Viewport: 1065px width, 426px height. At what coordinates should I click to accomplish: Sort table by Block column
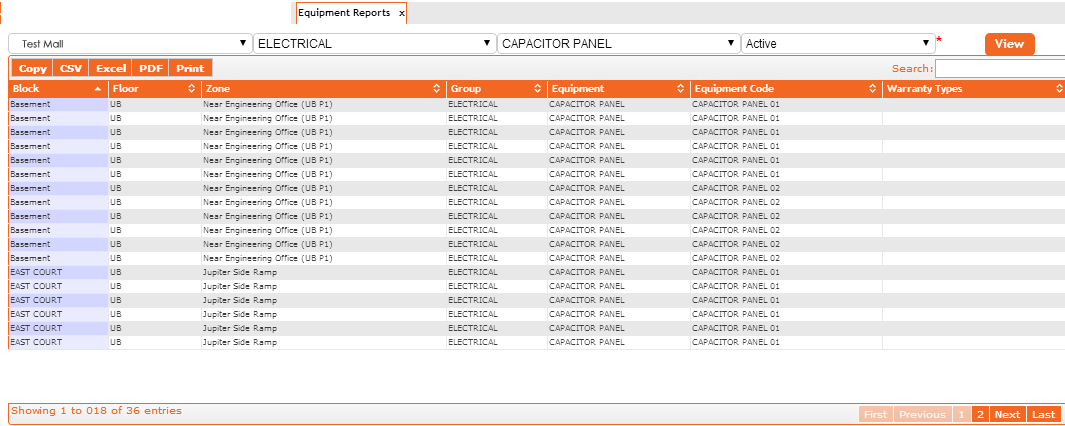coord(56,89)
